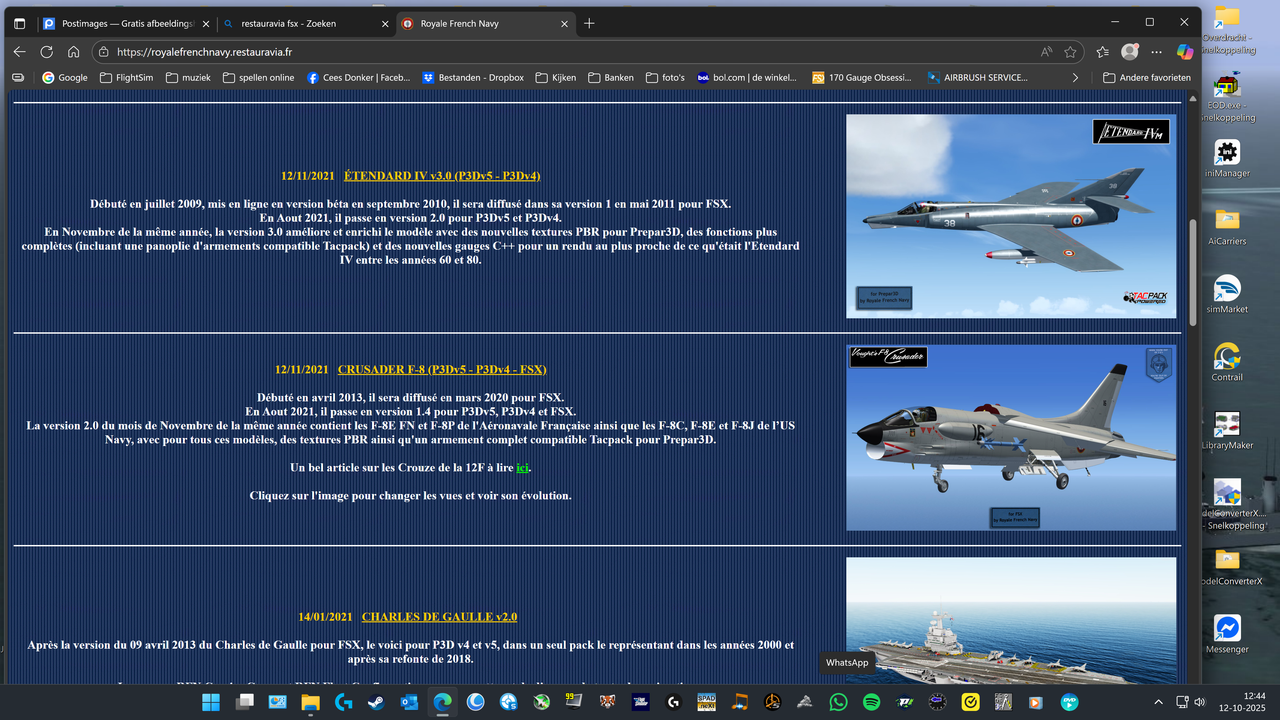This screenshot has width=1280, height=720.
Task: Open the spellen online bookmarks folder
Action: coord(258,77)
